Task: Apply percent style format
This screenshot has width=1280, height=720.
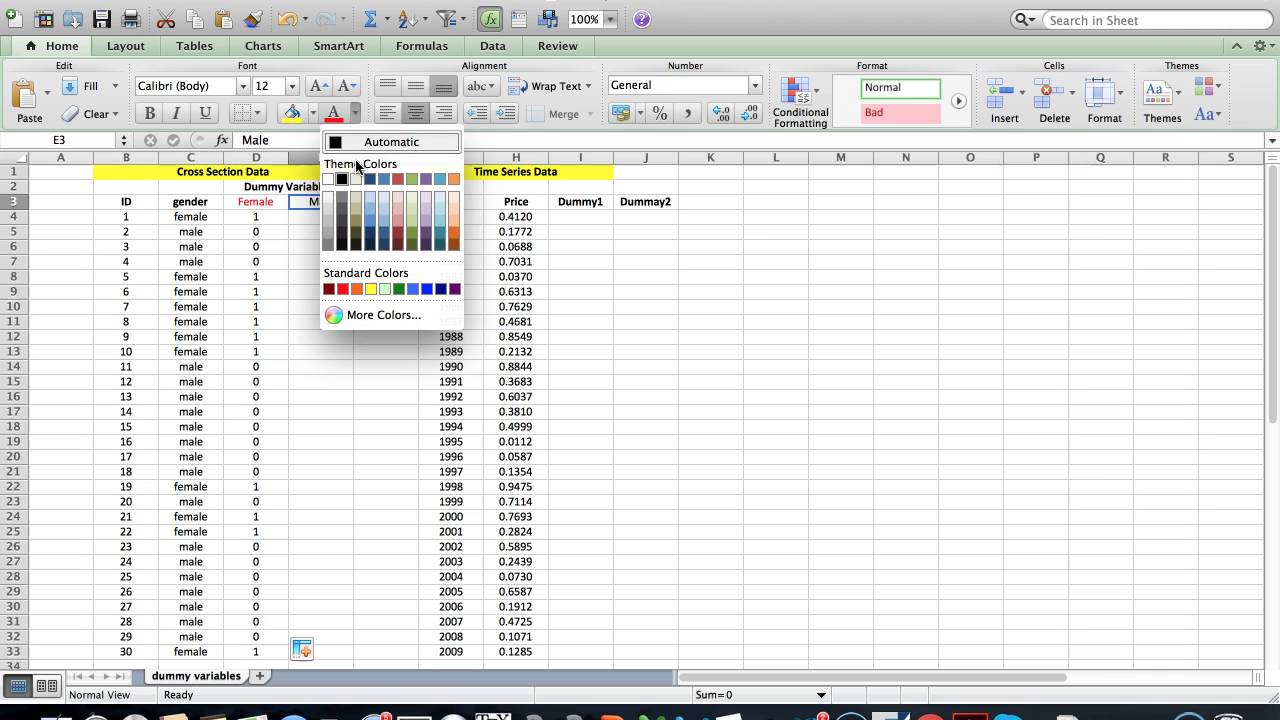Action: coord(660,114)
